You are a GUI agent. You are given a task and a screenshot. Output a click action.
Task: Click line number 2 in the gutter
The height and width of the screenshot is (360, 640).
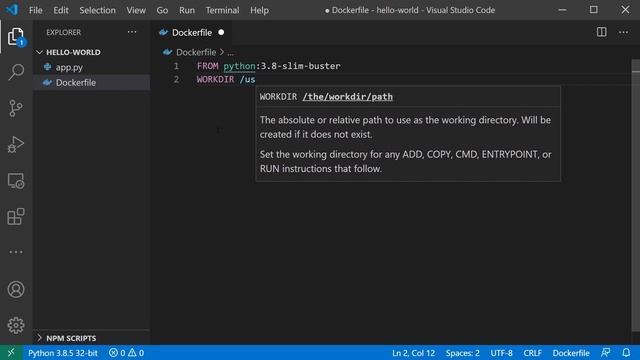[x=176, y=79]
